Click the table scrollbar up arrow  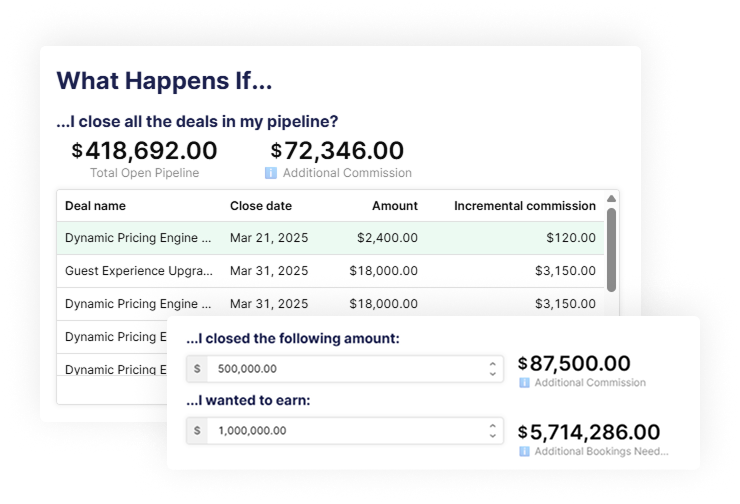click(611, 199)
